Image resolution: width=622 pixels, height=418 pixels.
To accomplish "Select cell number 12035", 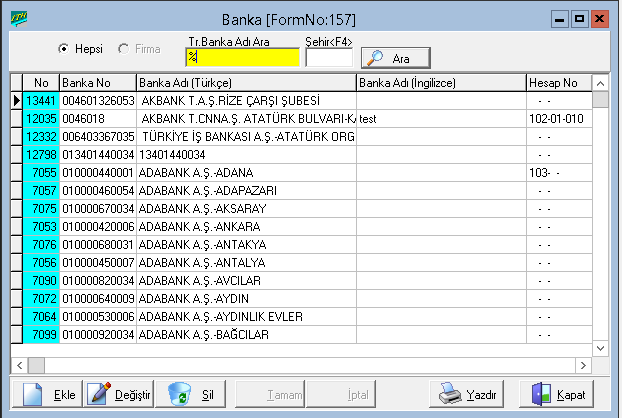I will (41, 119).
